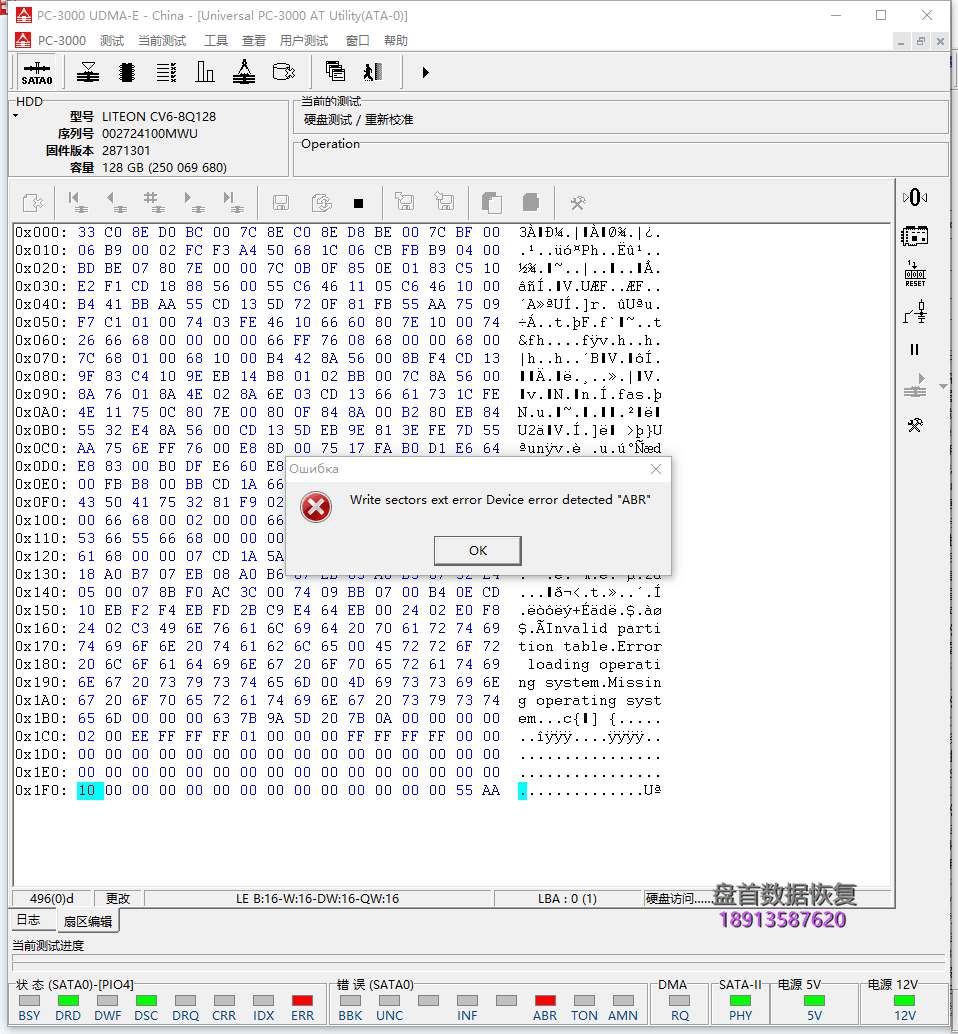Click the 'LBA : 0 (1)' status field

coord(567,898)
